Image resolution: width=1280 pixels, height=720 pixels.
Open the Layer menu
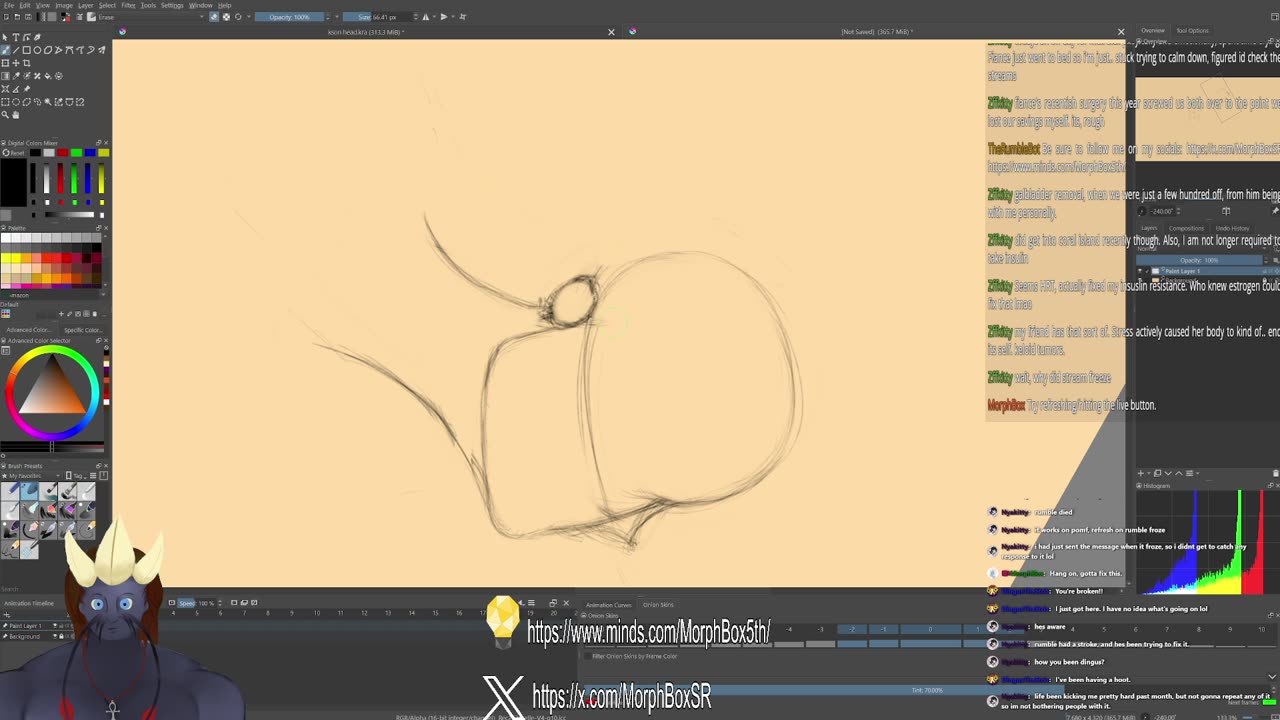85,5
